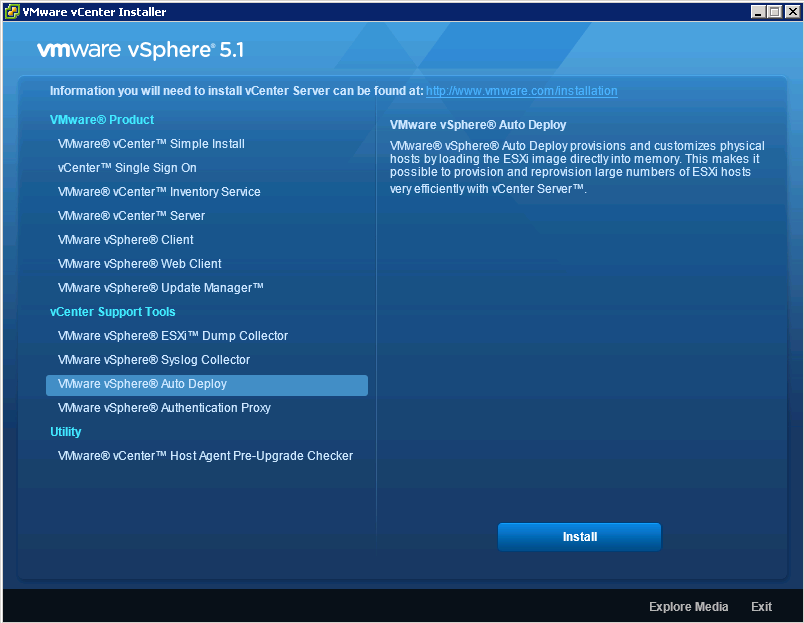The width and height of the screenshot is (804, 623).
Task: Open the vmware.com/installation link
Action: click(x=521, y=91)
